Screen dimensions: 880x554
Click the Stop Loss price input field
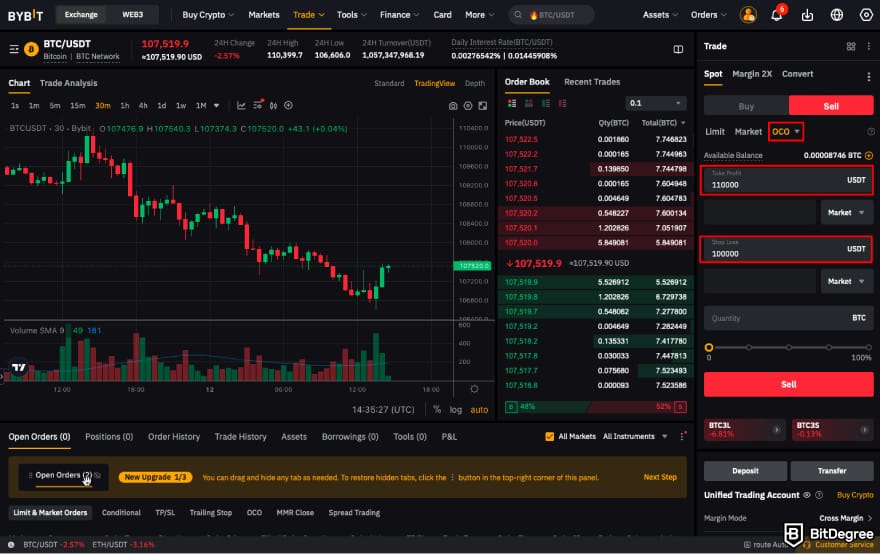point(787,249)
